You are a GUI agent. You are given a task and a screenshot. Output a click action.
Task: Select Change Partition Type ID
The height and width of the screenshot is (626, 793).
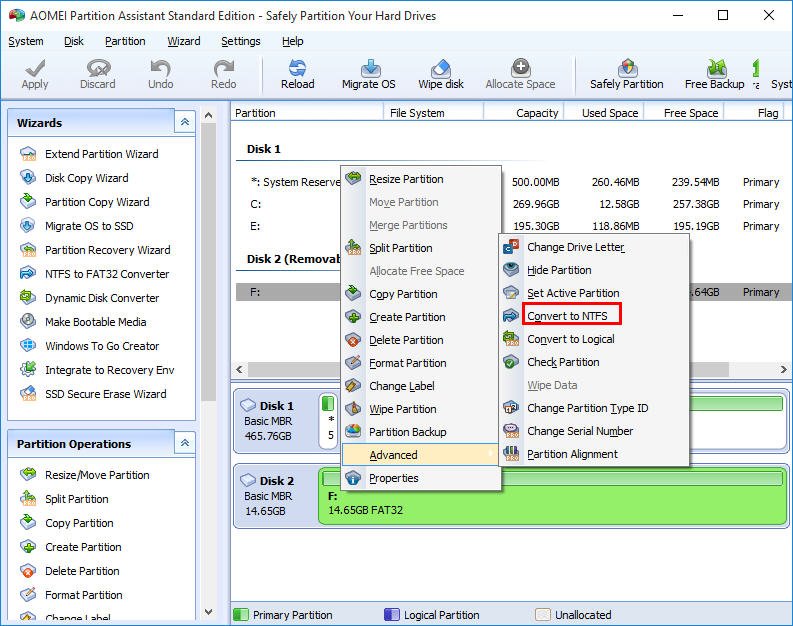click(x=594, y=408)
